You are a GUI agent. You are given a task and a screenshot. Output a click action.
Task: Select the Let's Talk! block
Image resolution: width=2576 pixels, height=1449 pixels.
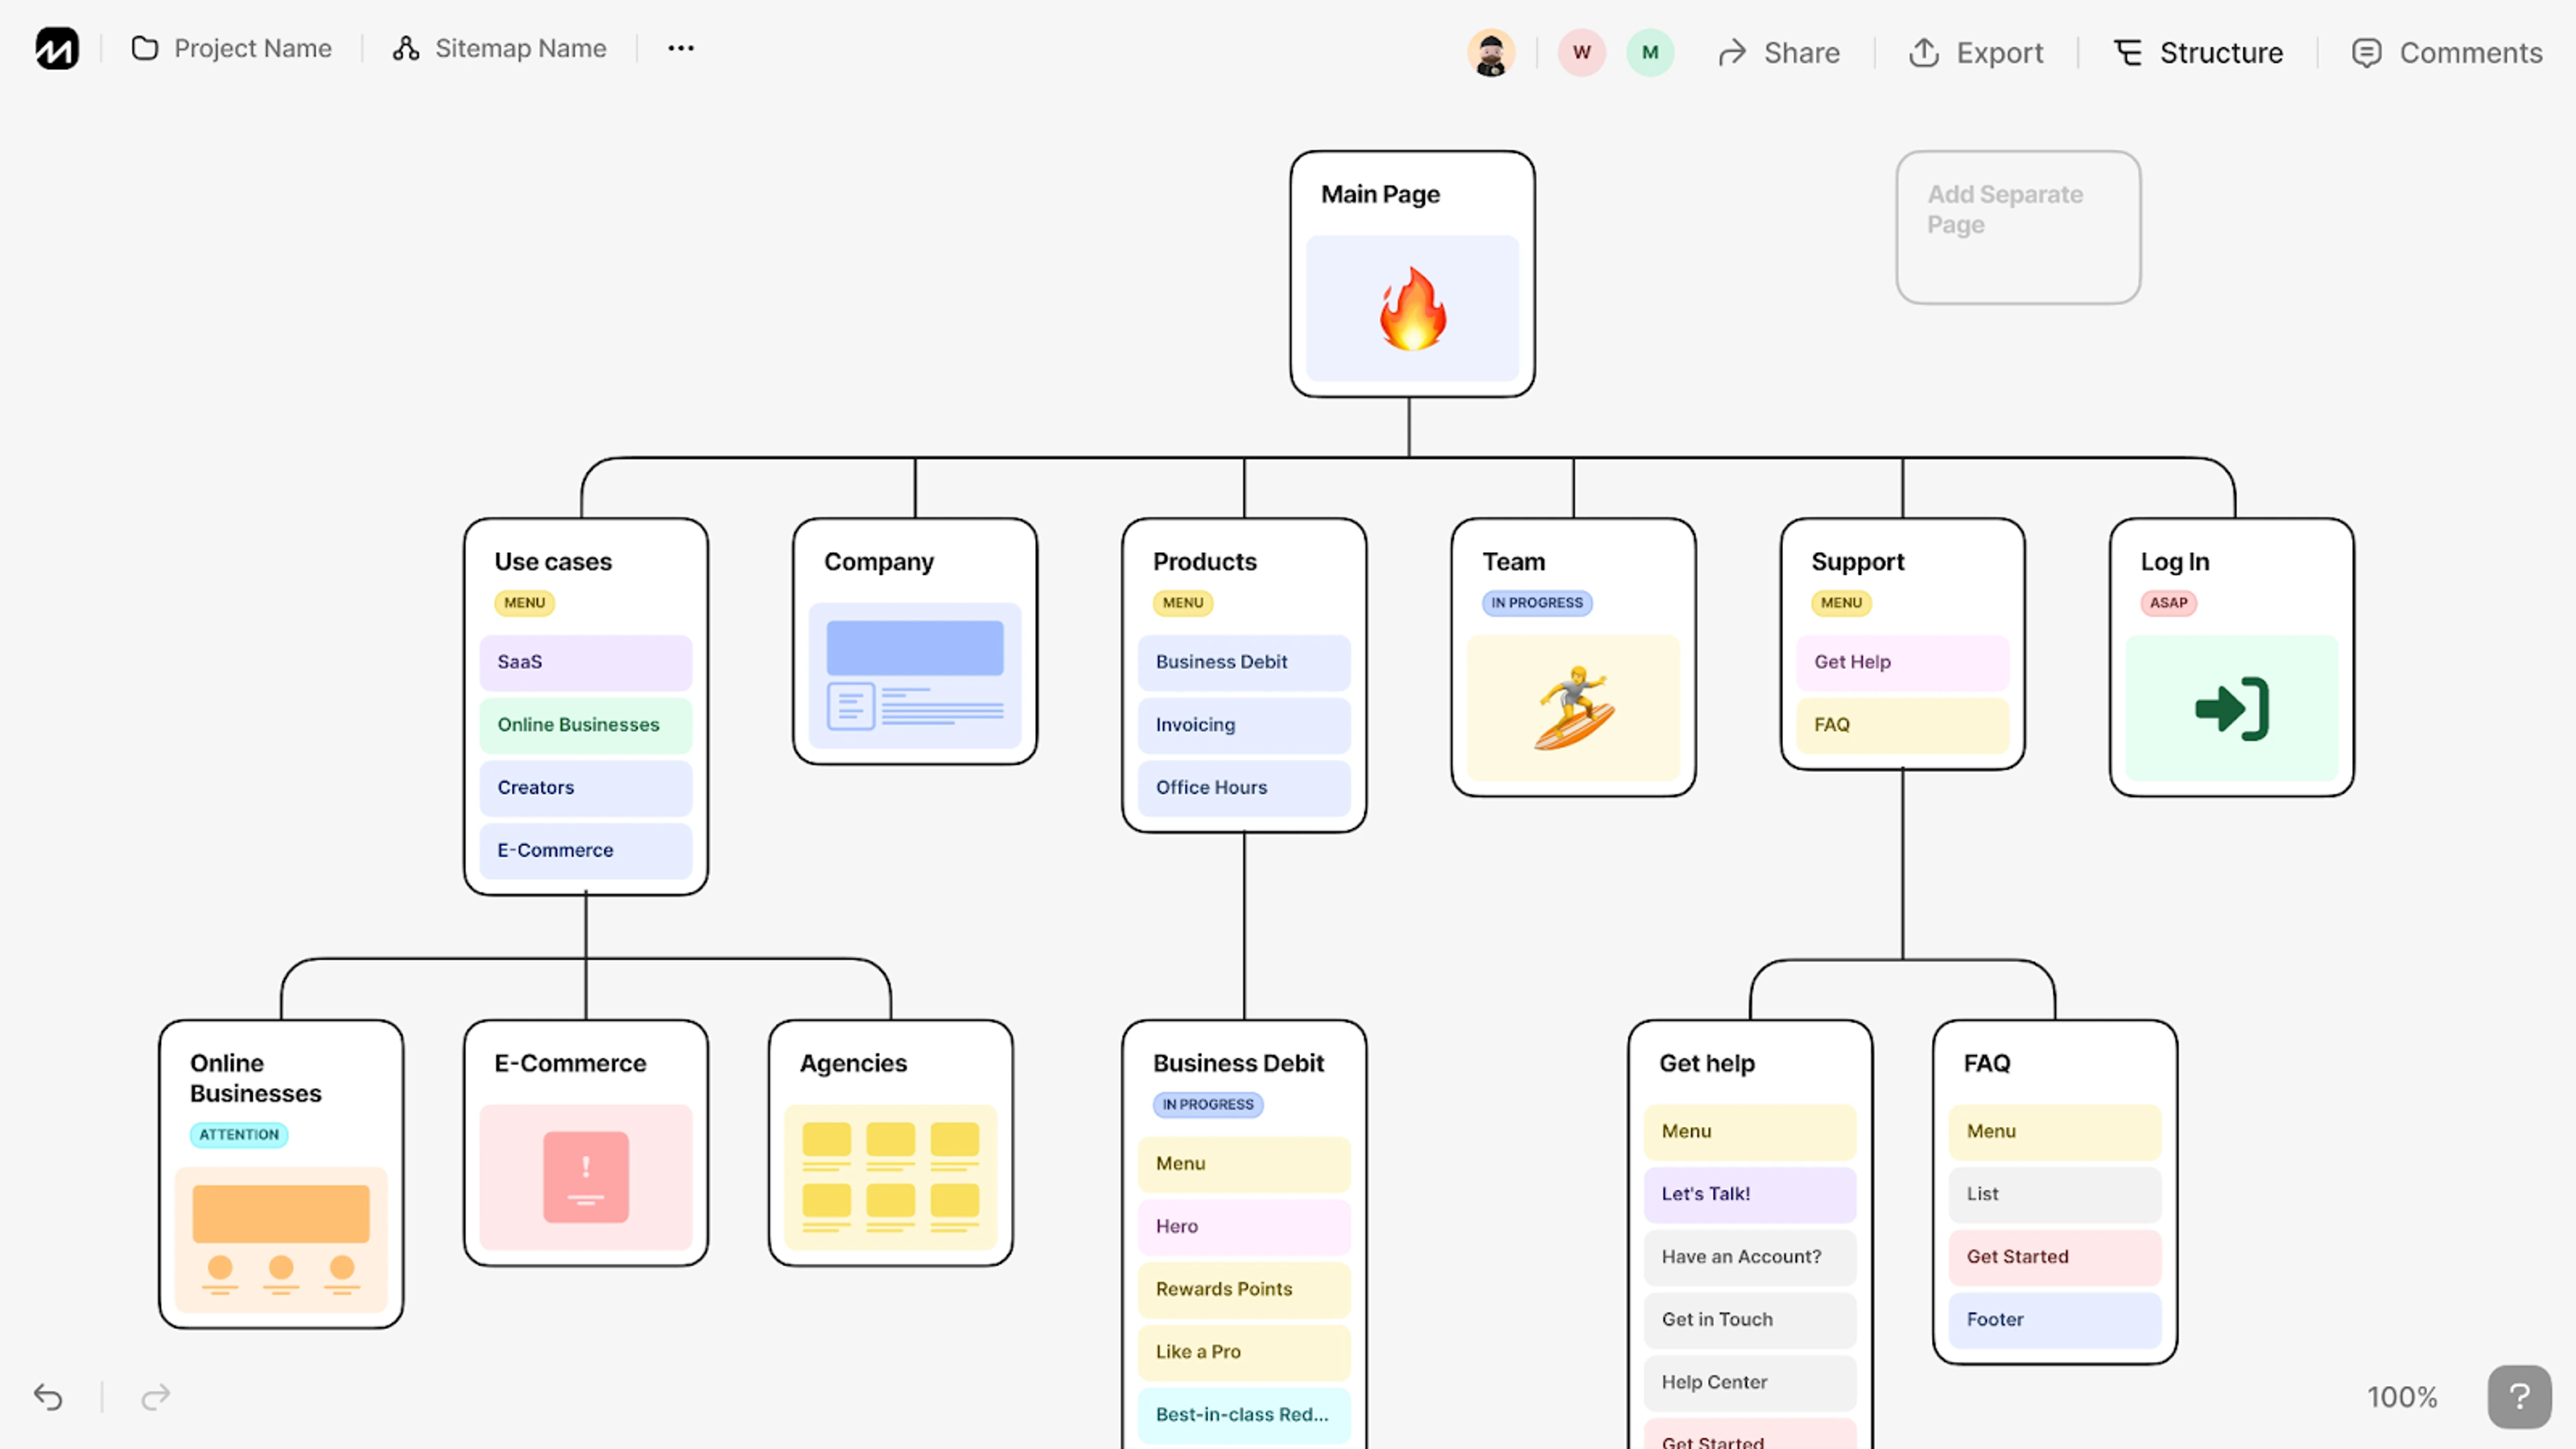click(x=1750, y=1195)
